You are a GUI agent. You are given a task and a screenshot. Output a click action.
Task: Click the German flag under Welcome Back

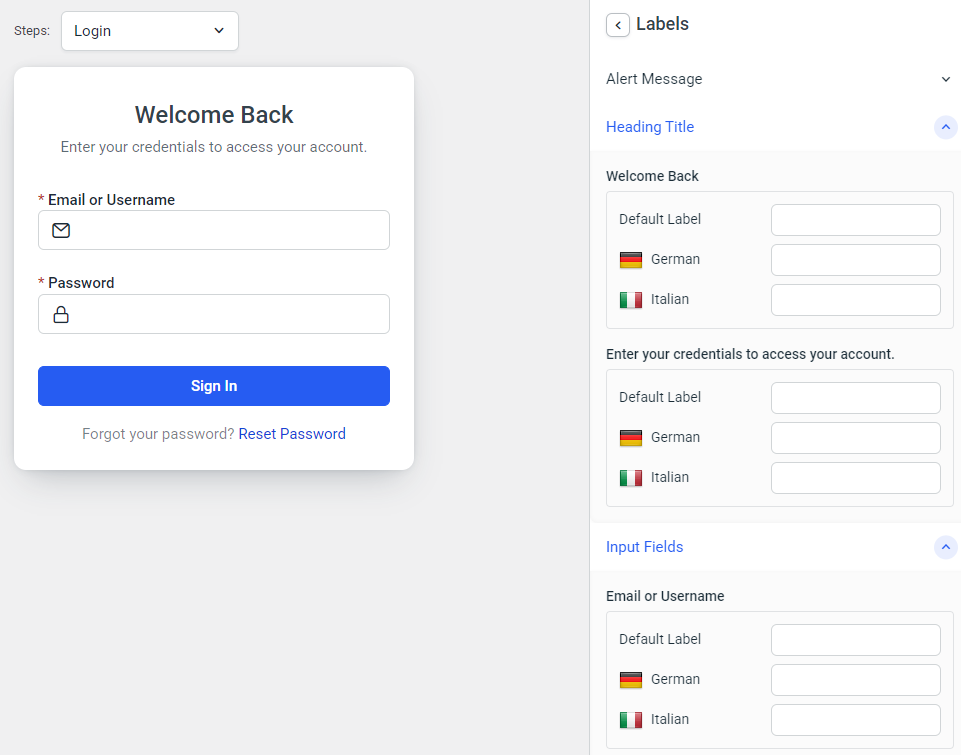click(631, 259)
